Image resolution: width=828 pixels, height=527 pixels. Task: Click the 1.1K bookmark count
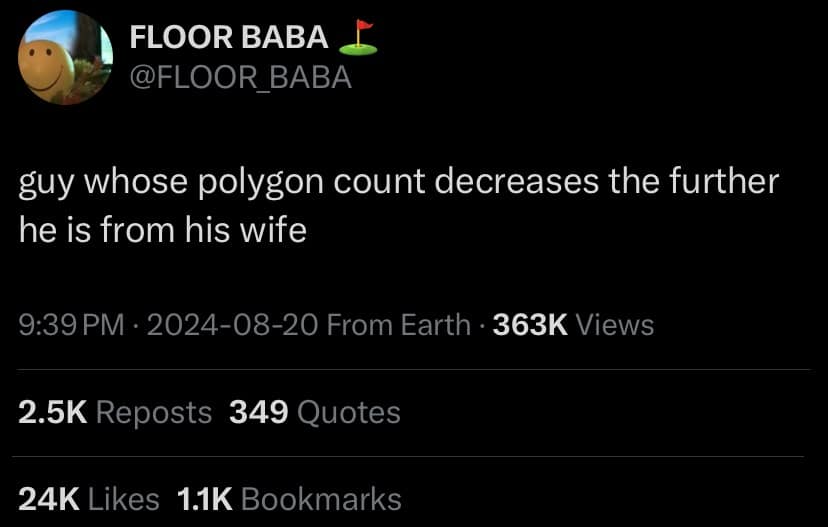tap(204, 498)
